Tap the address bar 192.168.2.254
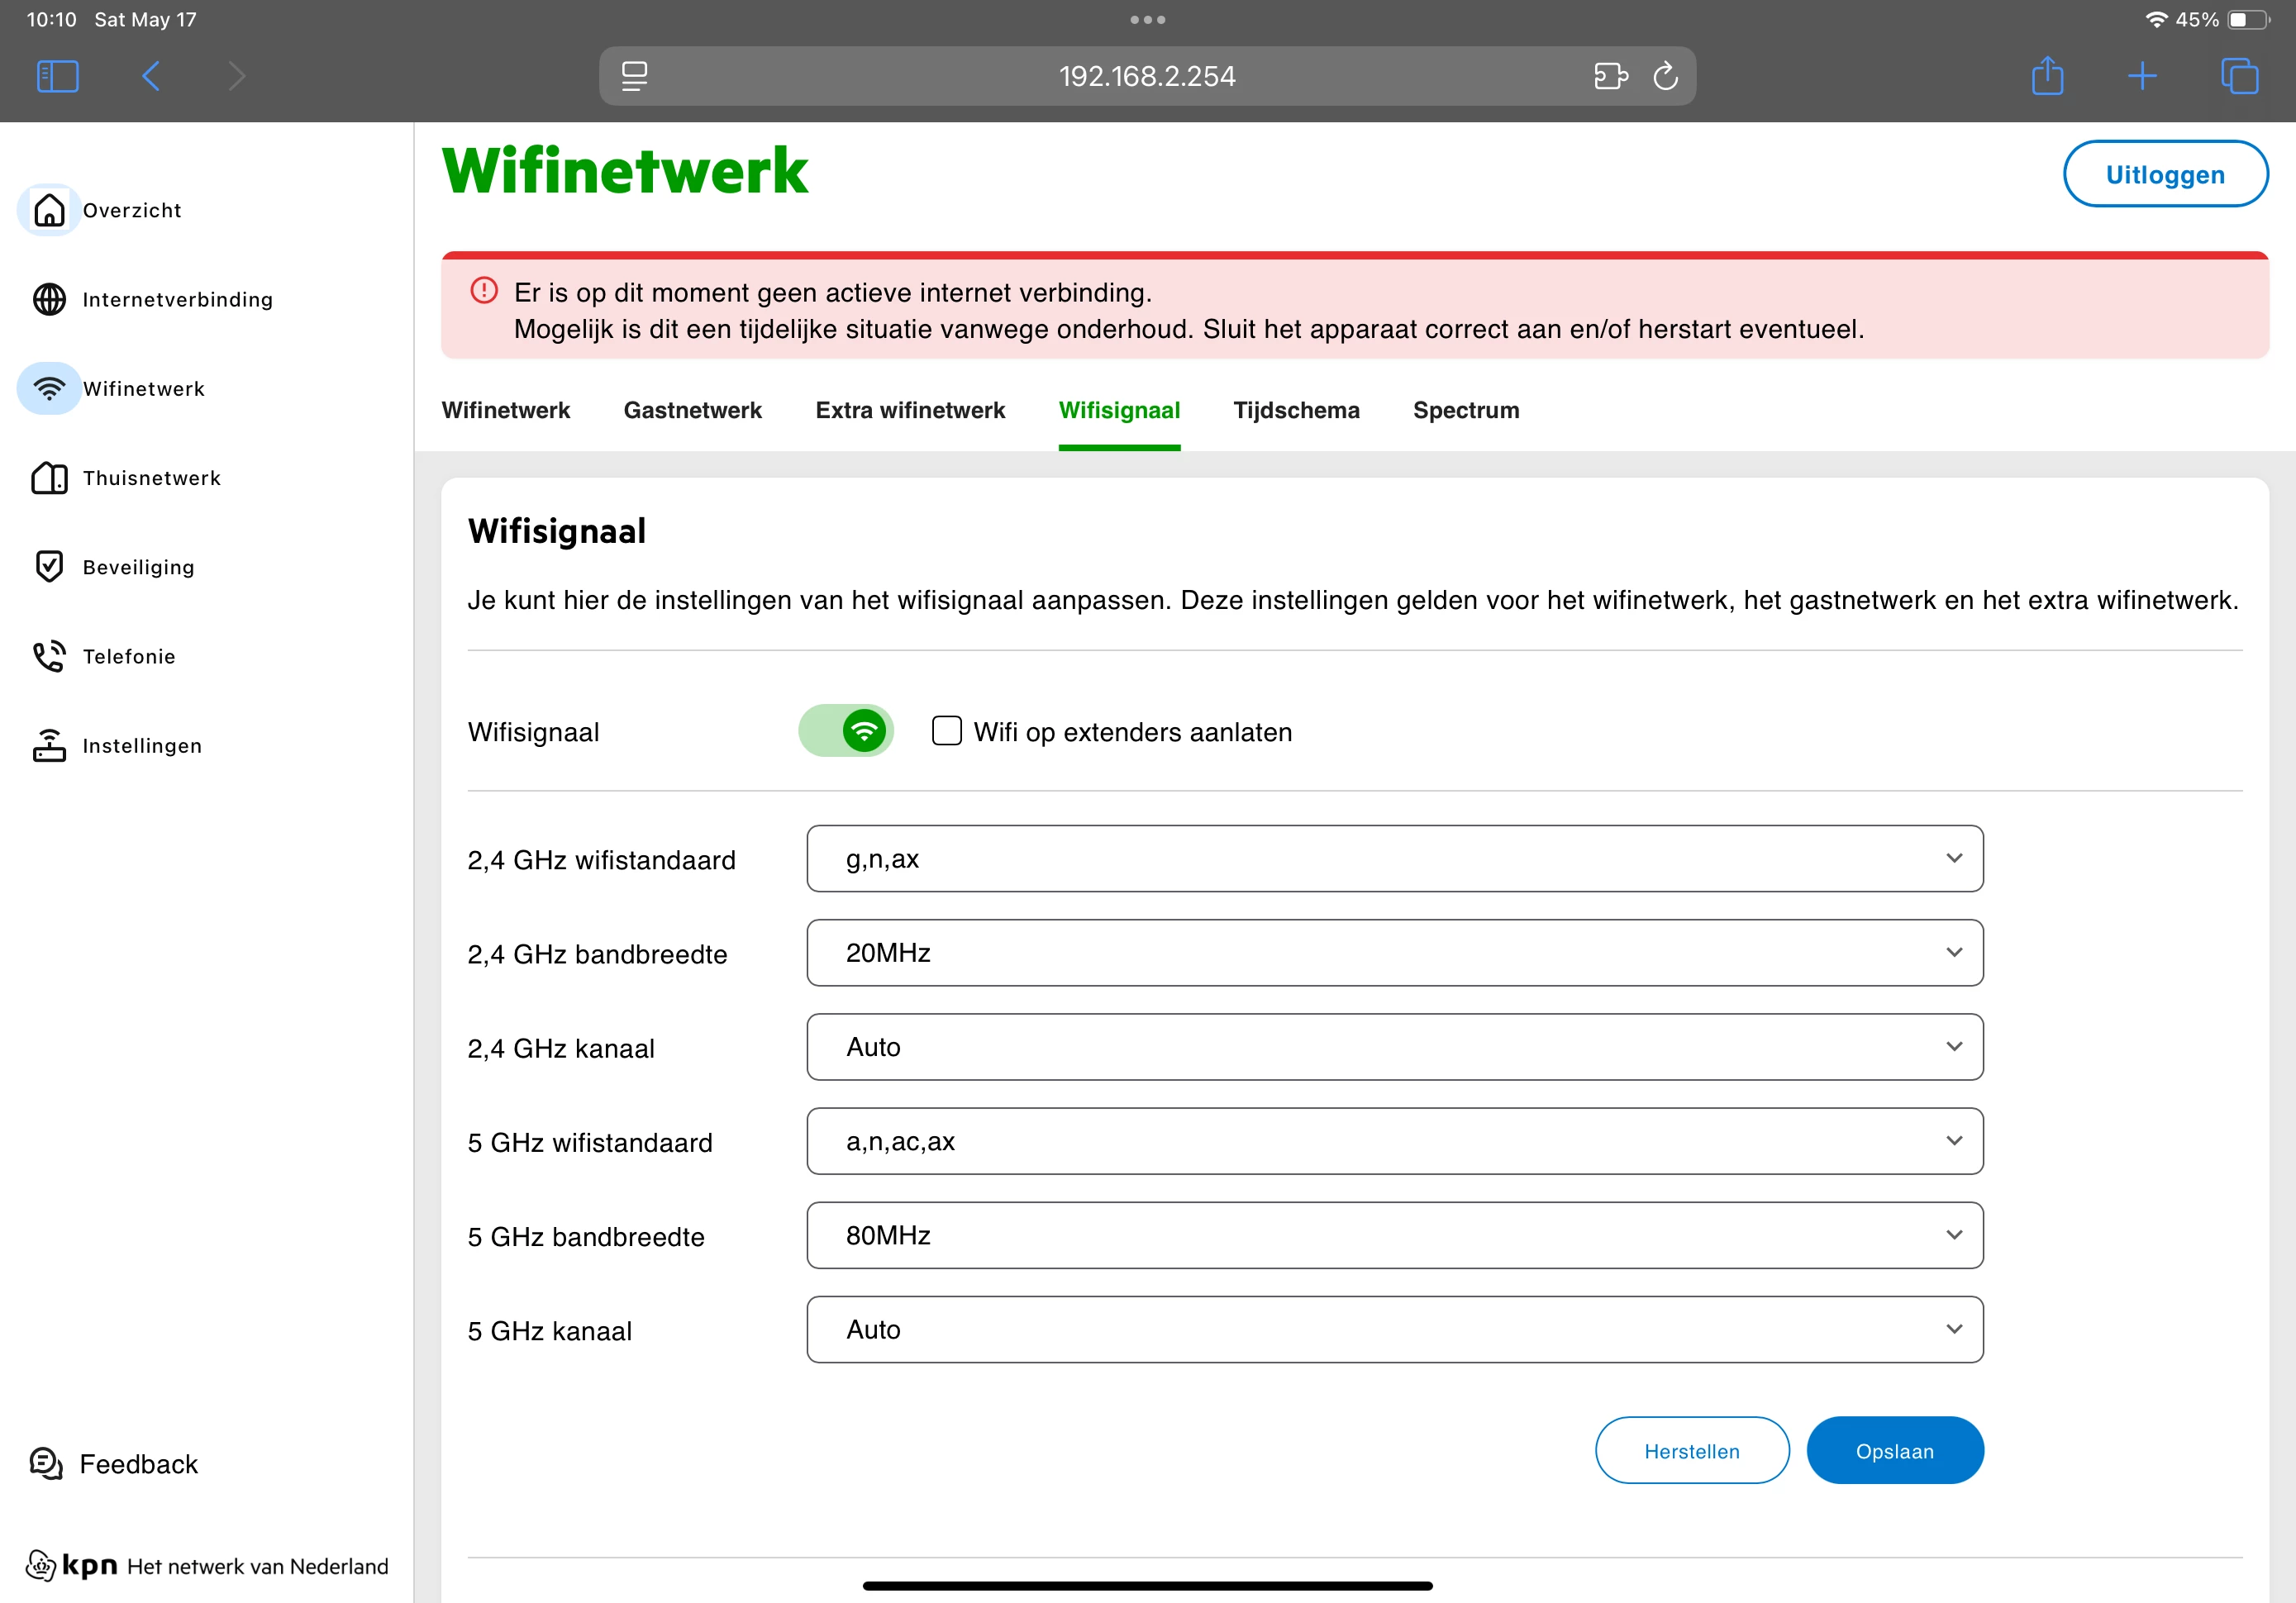 (1146, 76)
